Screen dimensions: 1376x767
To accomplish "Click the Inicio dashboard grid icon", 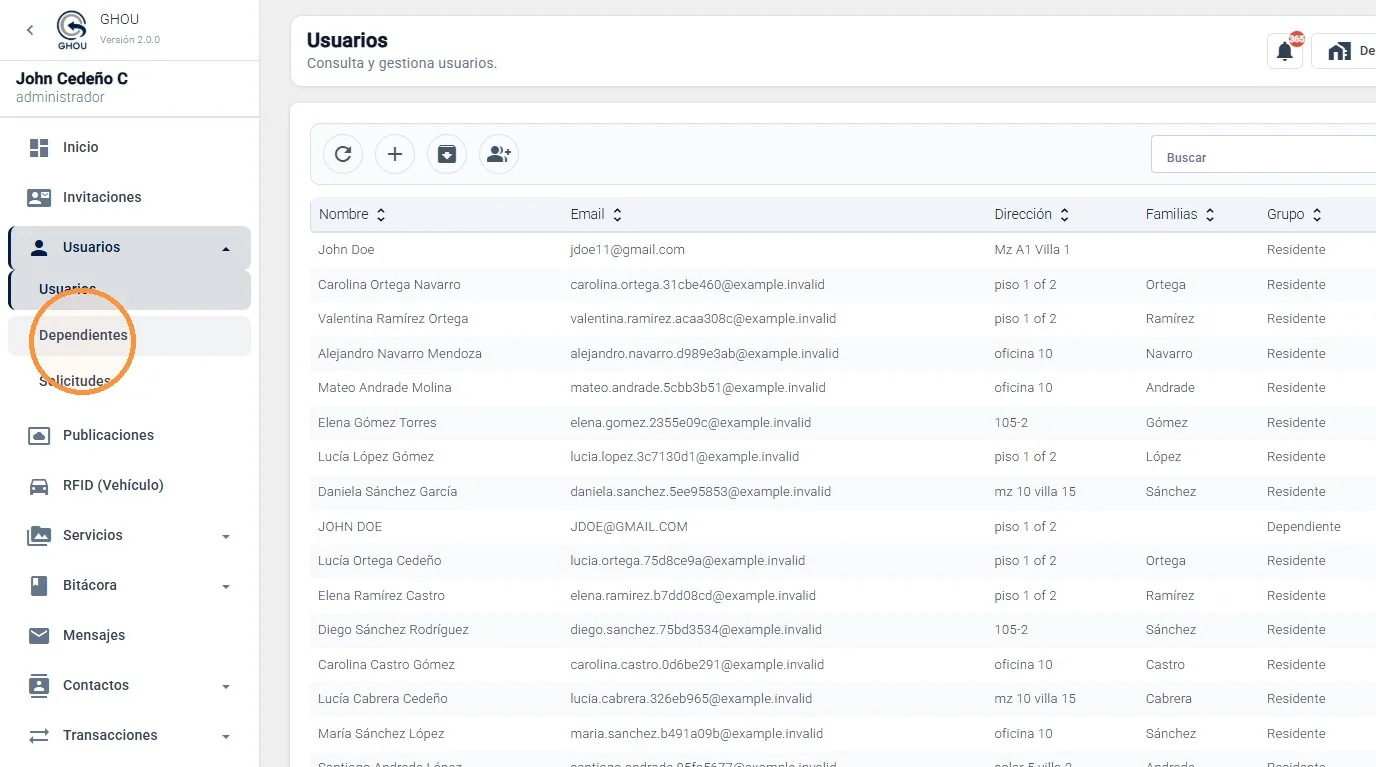I will click(39, 148).
